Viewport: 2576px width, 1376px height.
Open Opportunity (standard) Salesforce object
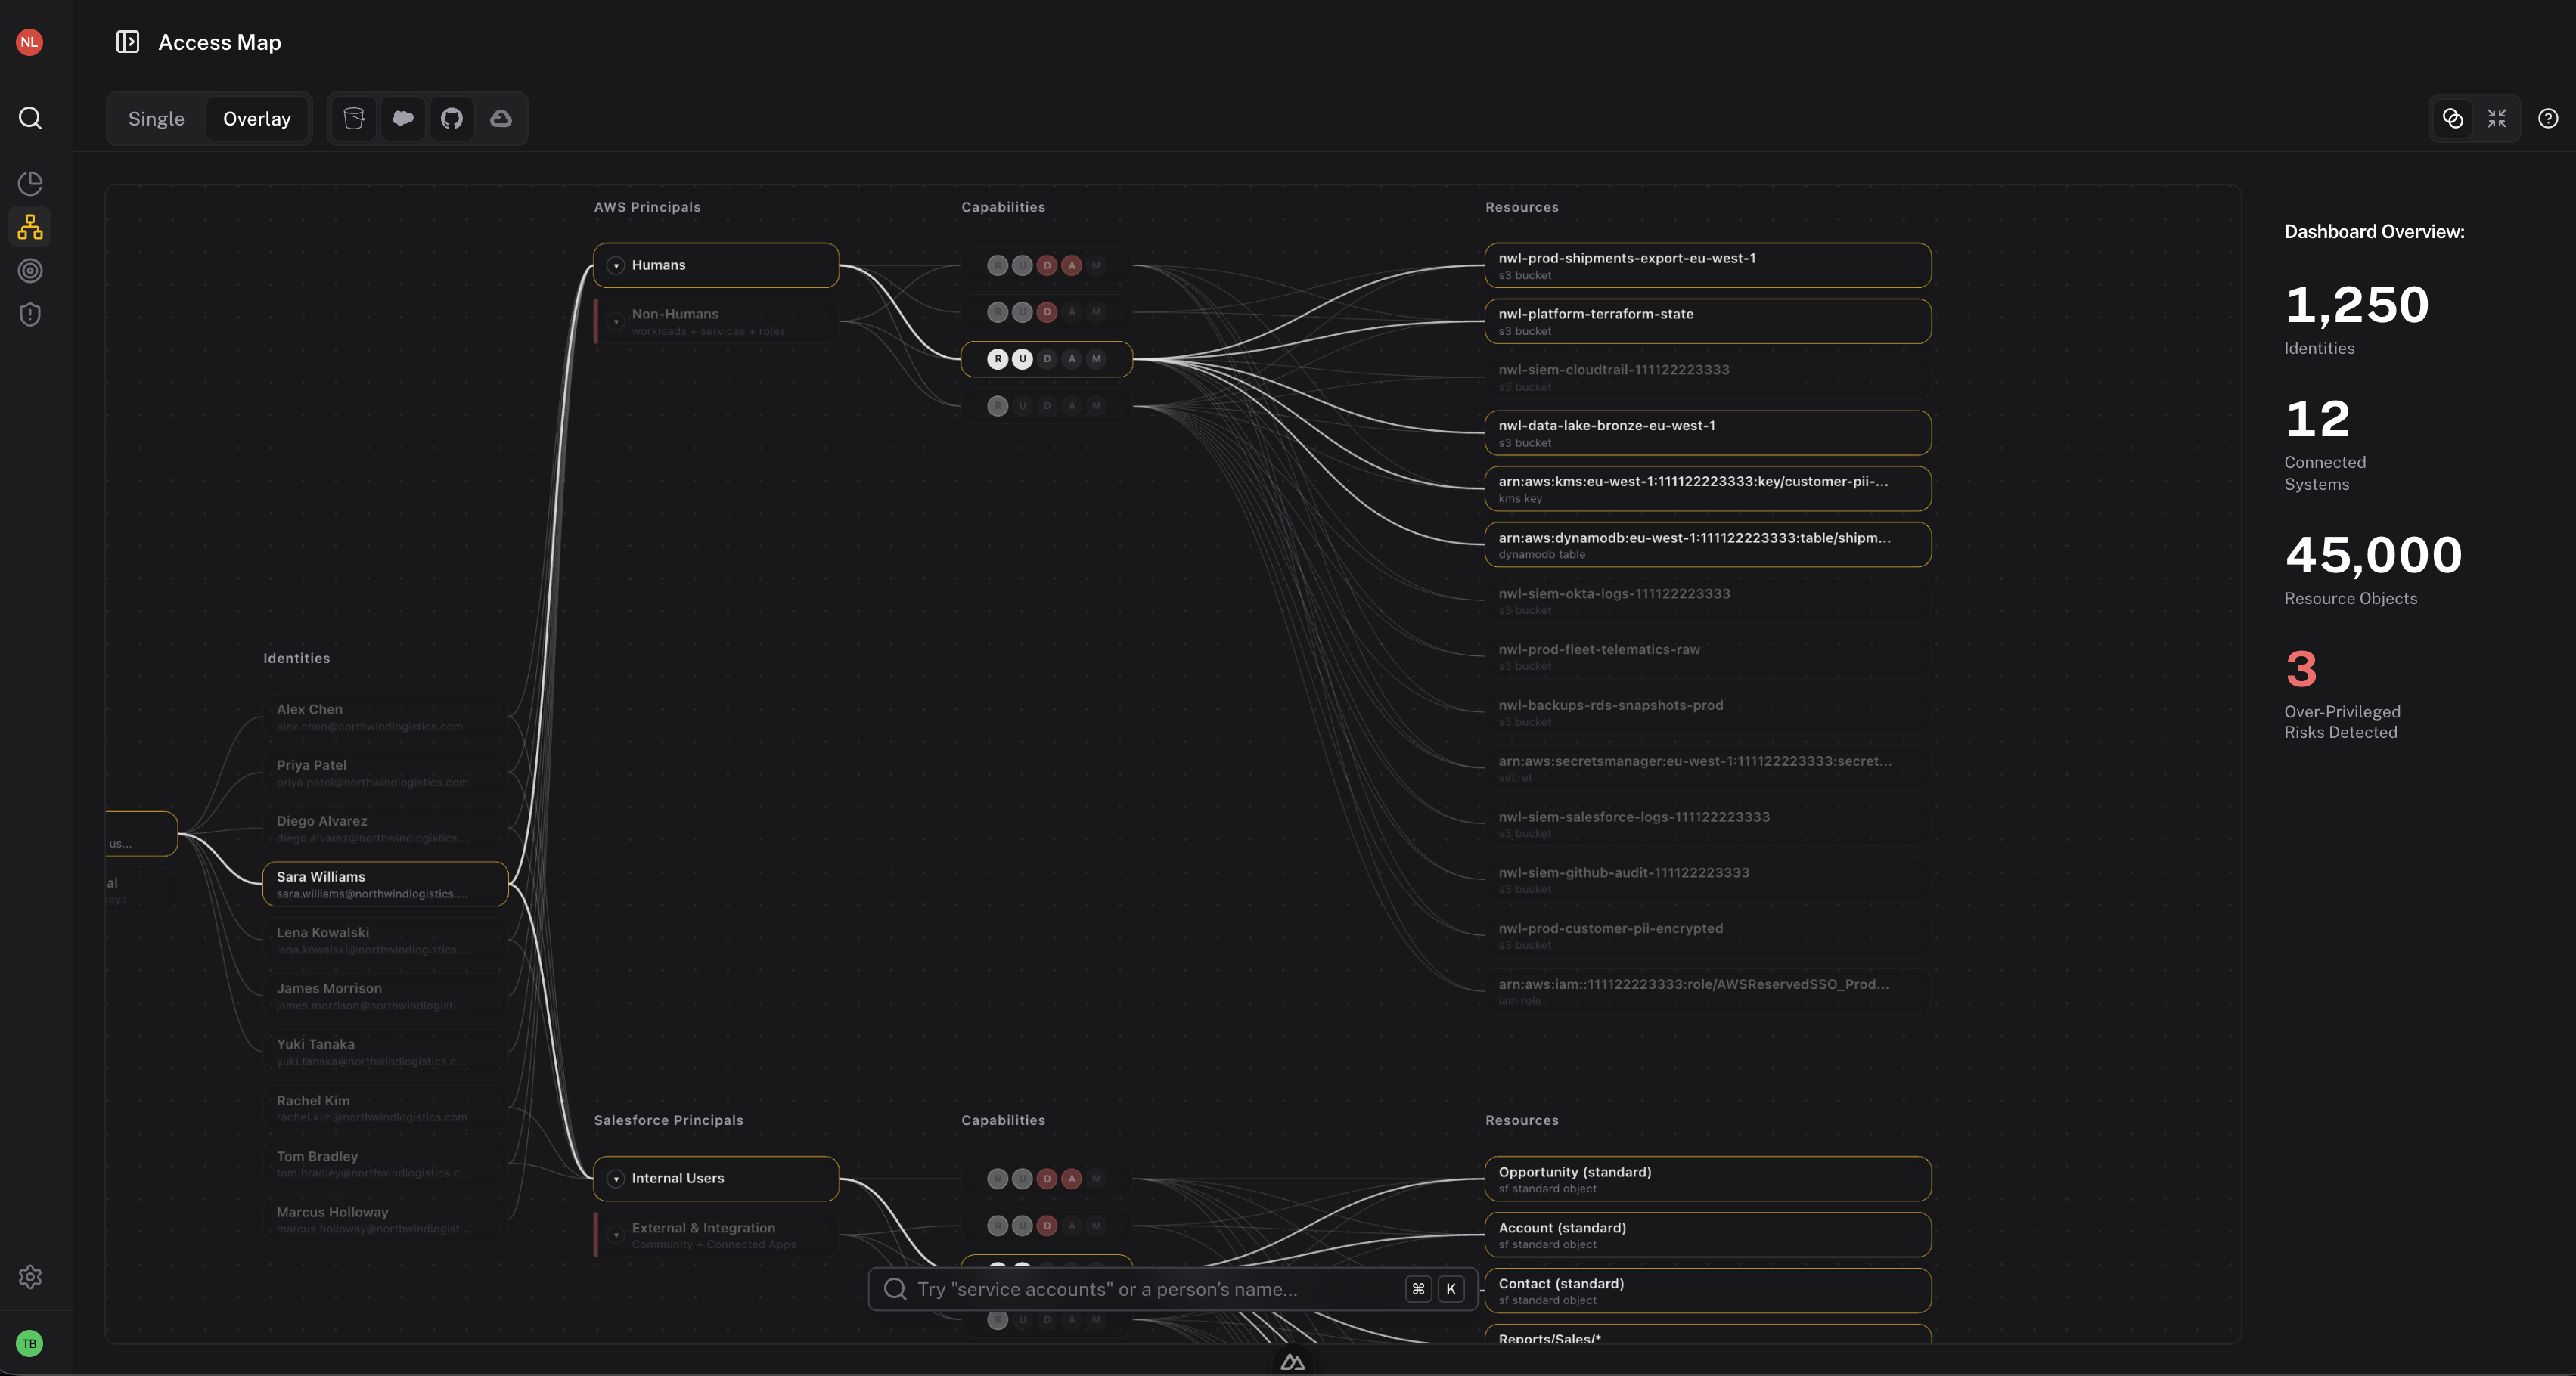[1707, 1179]
